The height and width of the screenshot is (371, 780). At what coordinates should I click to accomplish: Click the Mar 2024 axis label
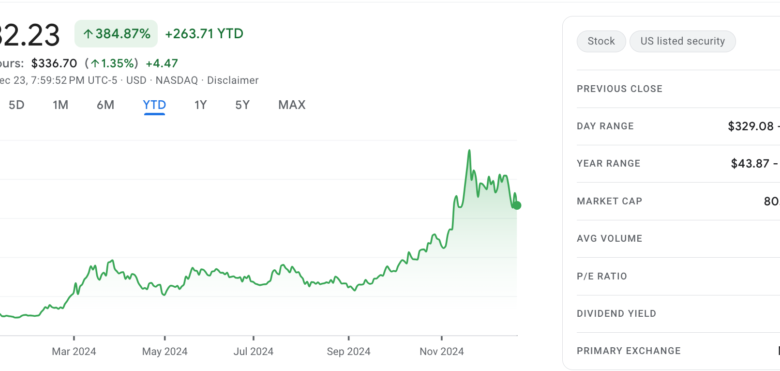point(74,352)
